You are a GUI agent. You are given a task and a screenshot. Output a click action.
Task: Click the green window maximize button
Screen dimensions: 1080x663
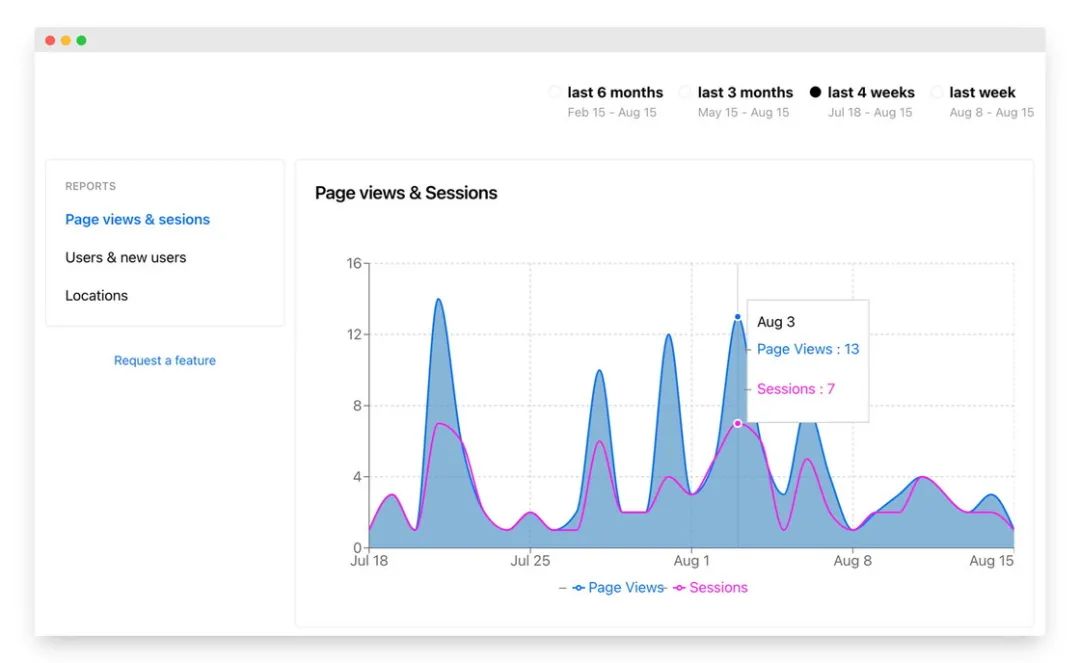(x=81, y=41)
